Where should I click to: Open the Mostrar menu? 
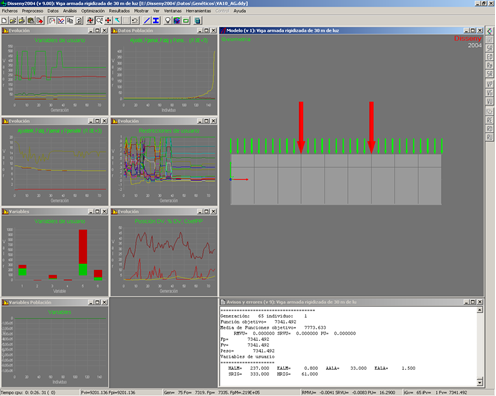pyautogui.click(x=141, y=11)
